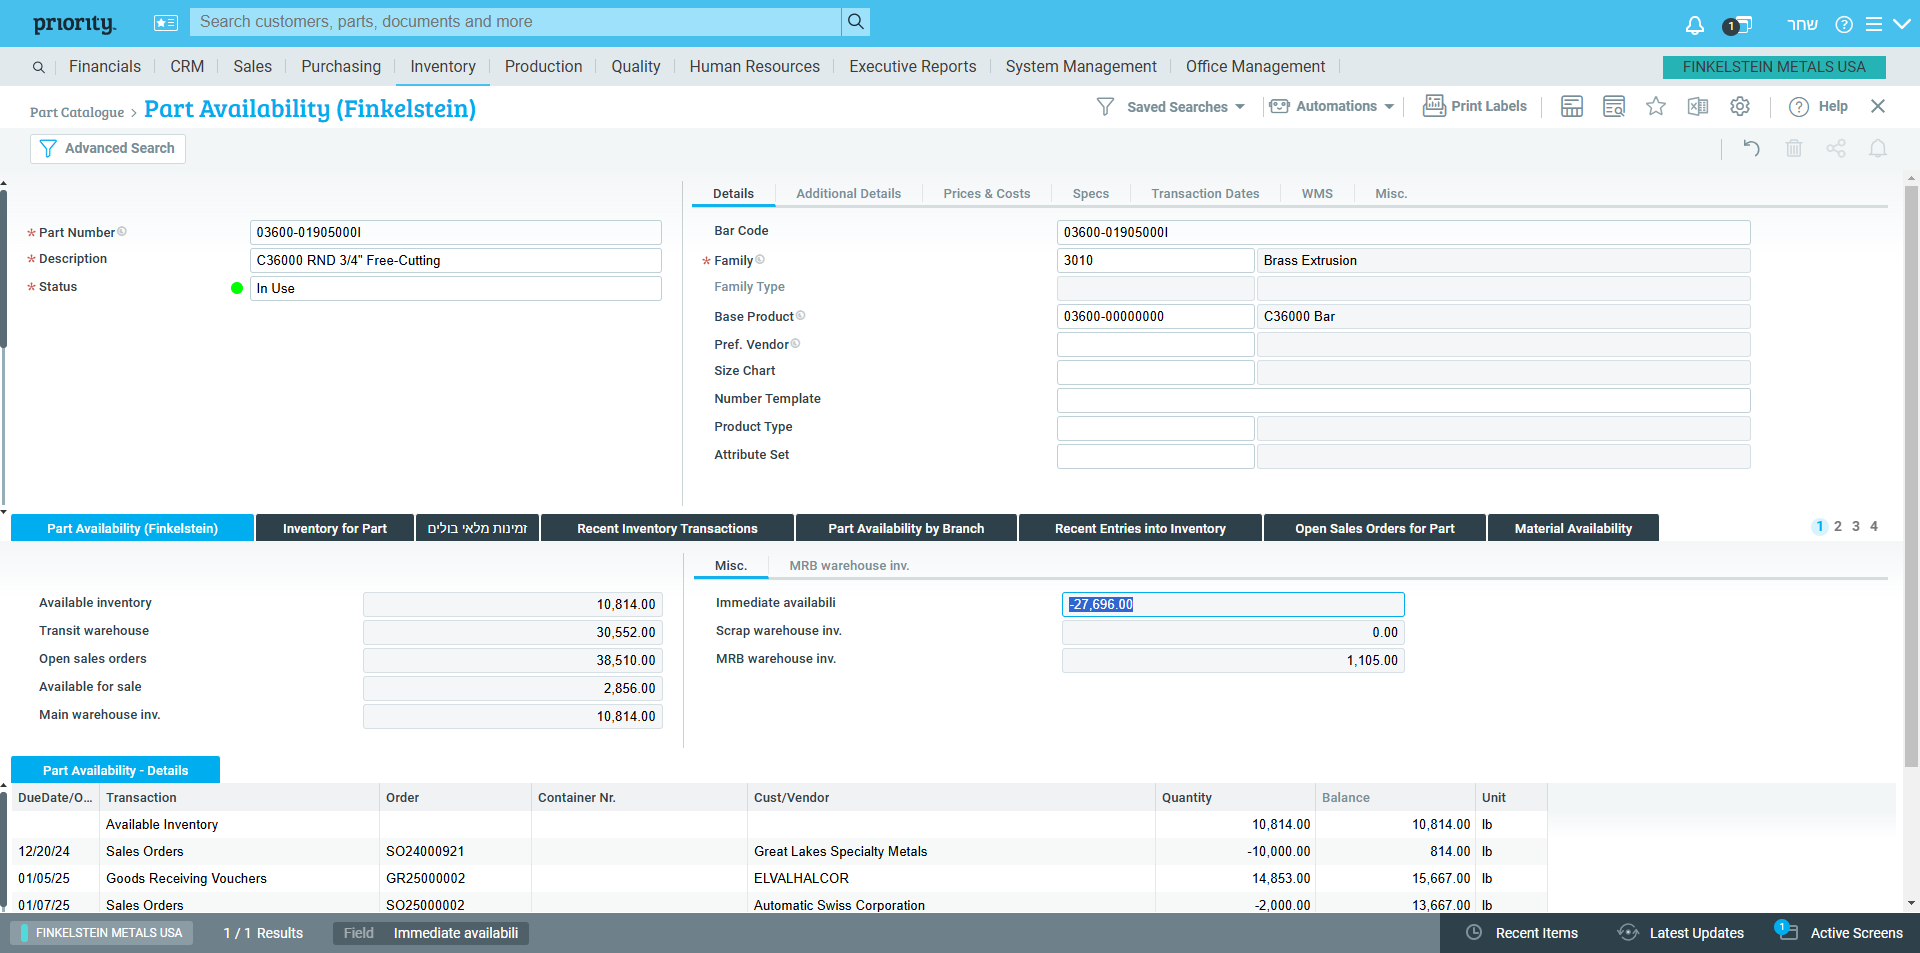Image resolution: width=1920 pixels, height=953 pixels.
Task: Click the trash delete icon
Action: [x=1794, y=148]
